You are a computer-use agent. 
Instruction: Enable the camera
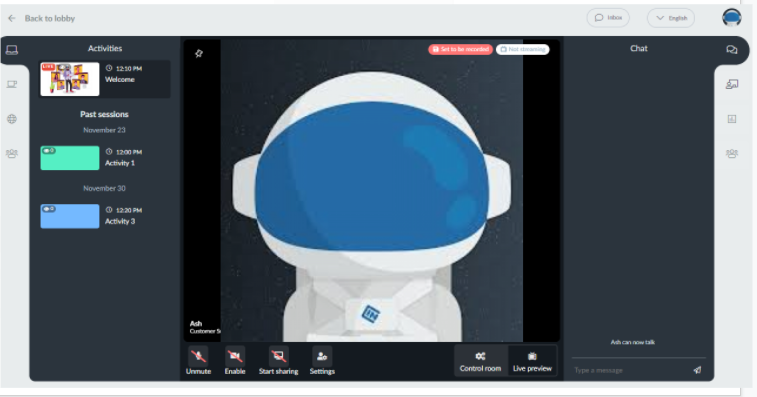coord(235,361)
